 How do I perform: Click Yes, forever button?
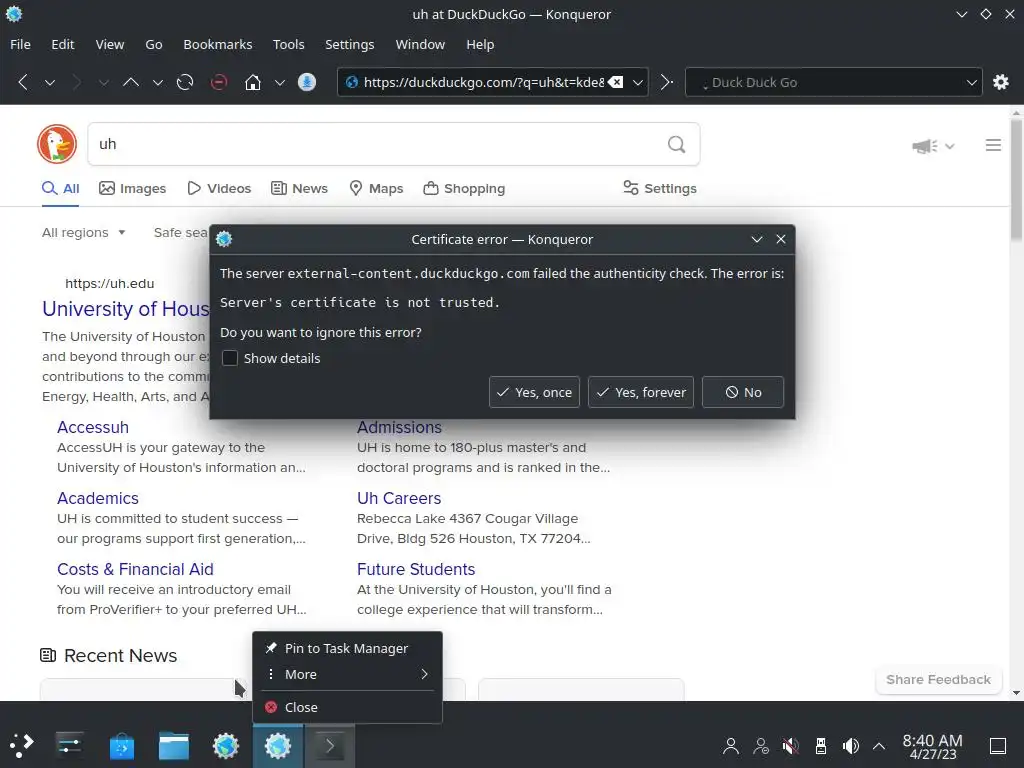click(x=641, y=392)
